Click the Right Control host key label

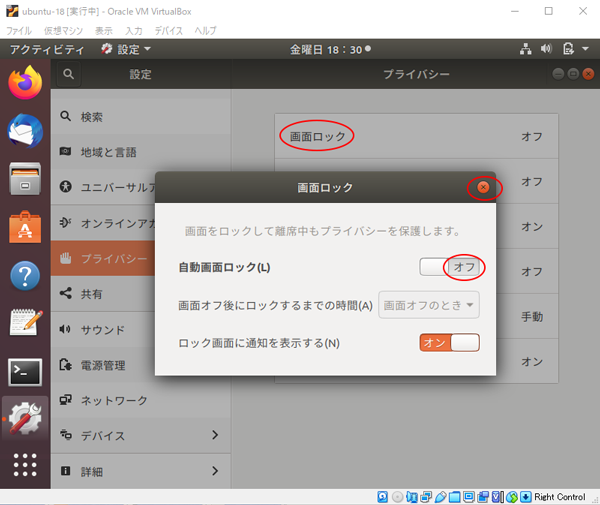point(559,497)
